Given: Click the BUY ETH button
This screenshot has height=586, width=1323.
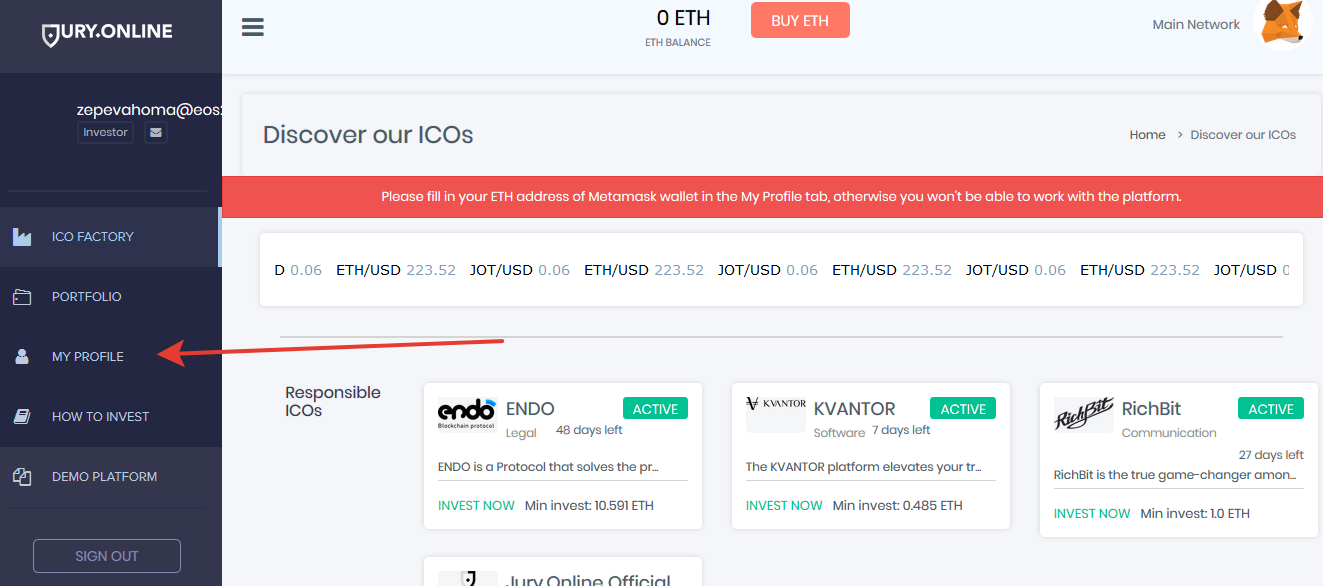Looking at the screenshot, I should point(800,20).
